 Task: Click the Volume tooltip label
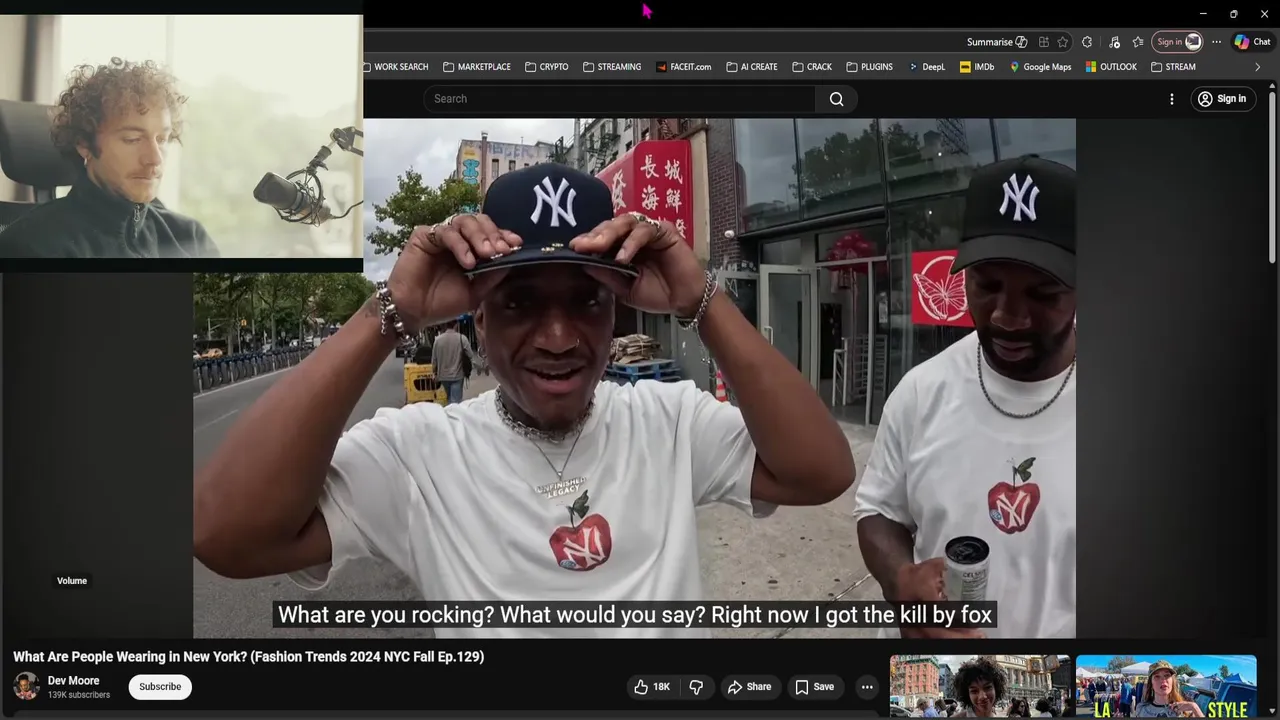[72, 581]
